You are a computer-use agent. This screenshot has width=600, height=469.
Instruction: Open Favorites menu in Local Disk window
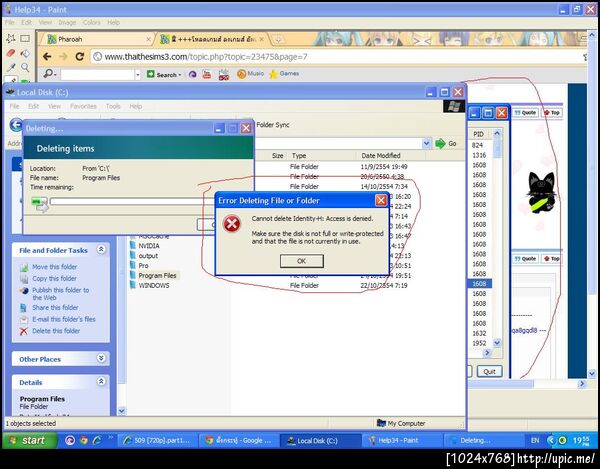tap(83, 106)
